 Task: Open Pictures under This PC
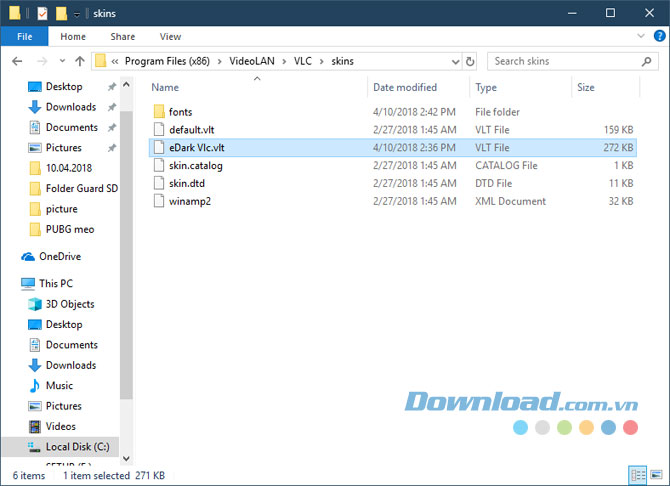(64, 406)
